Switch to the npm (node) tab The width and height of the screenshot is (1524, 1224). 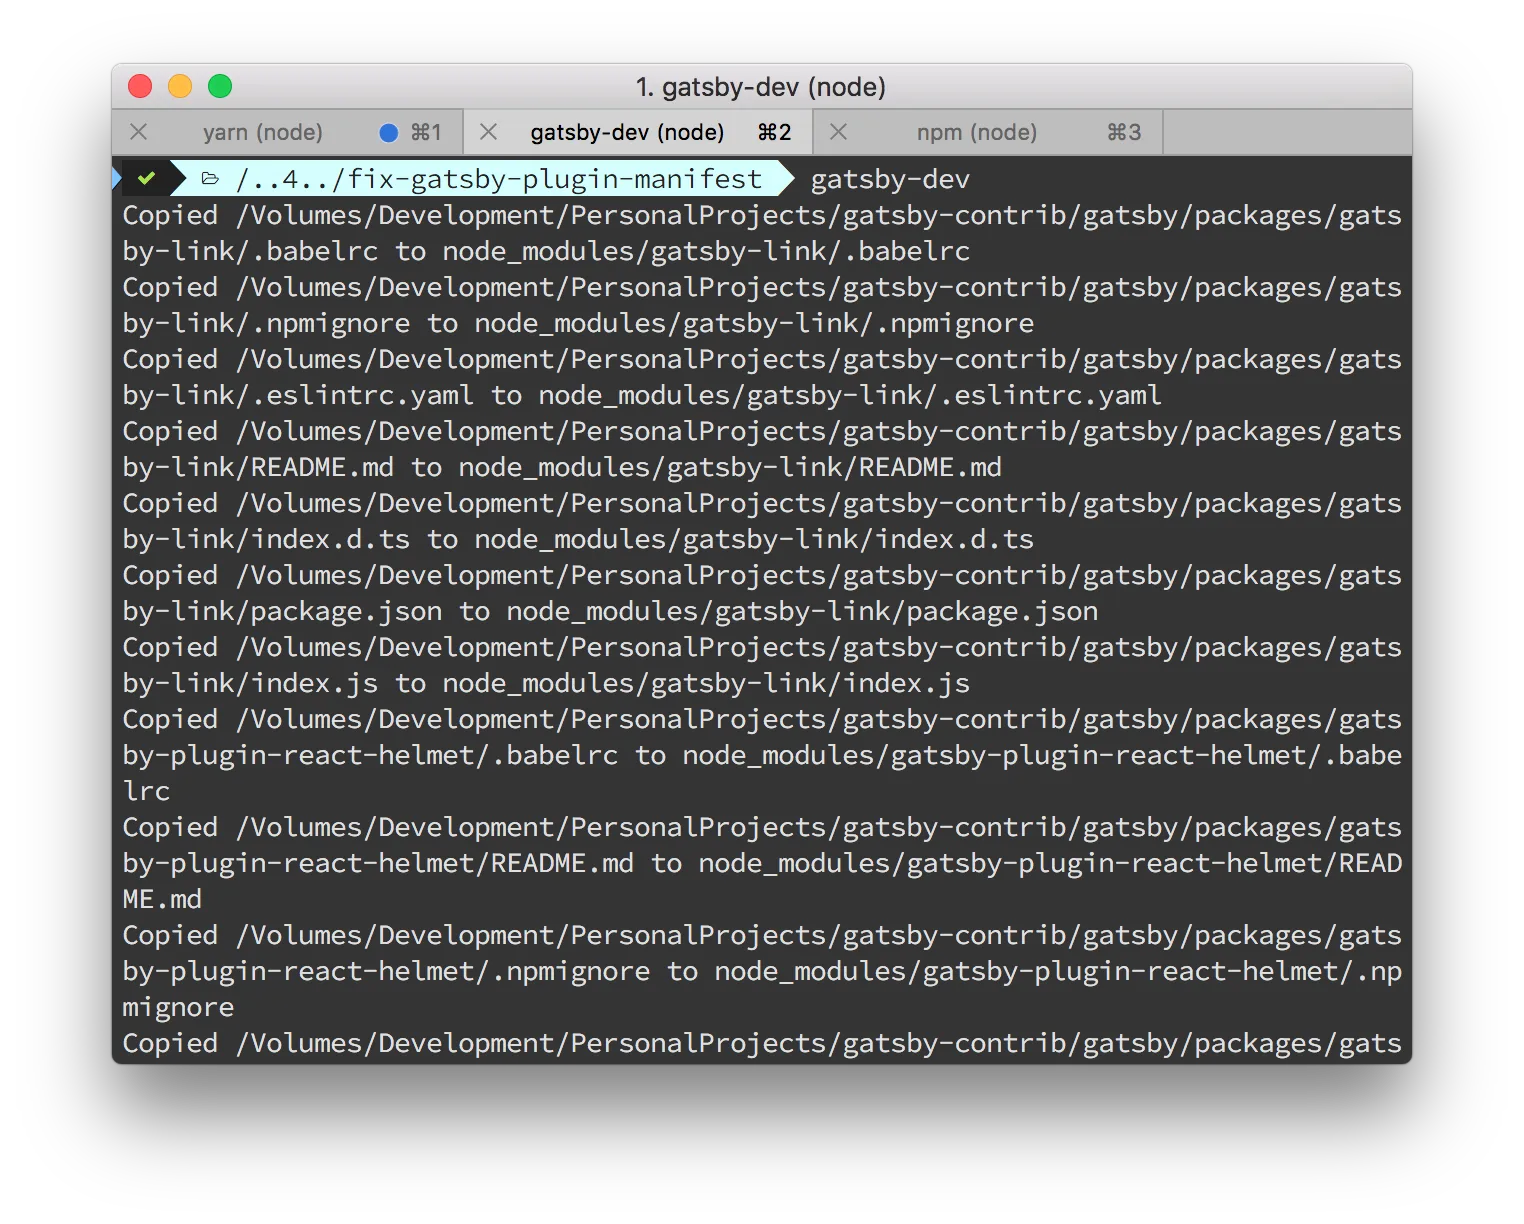988,132
